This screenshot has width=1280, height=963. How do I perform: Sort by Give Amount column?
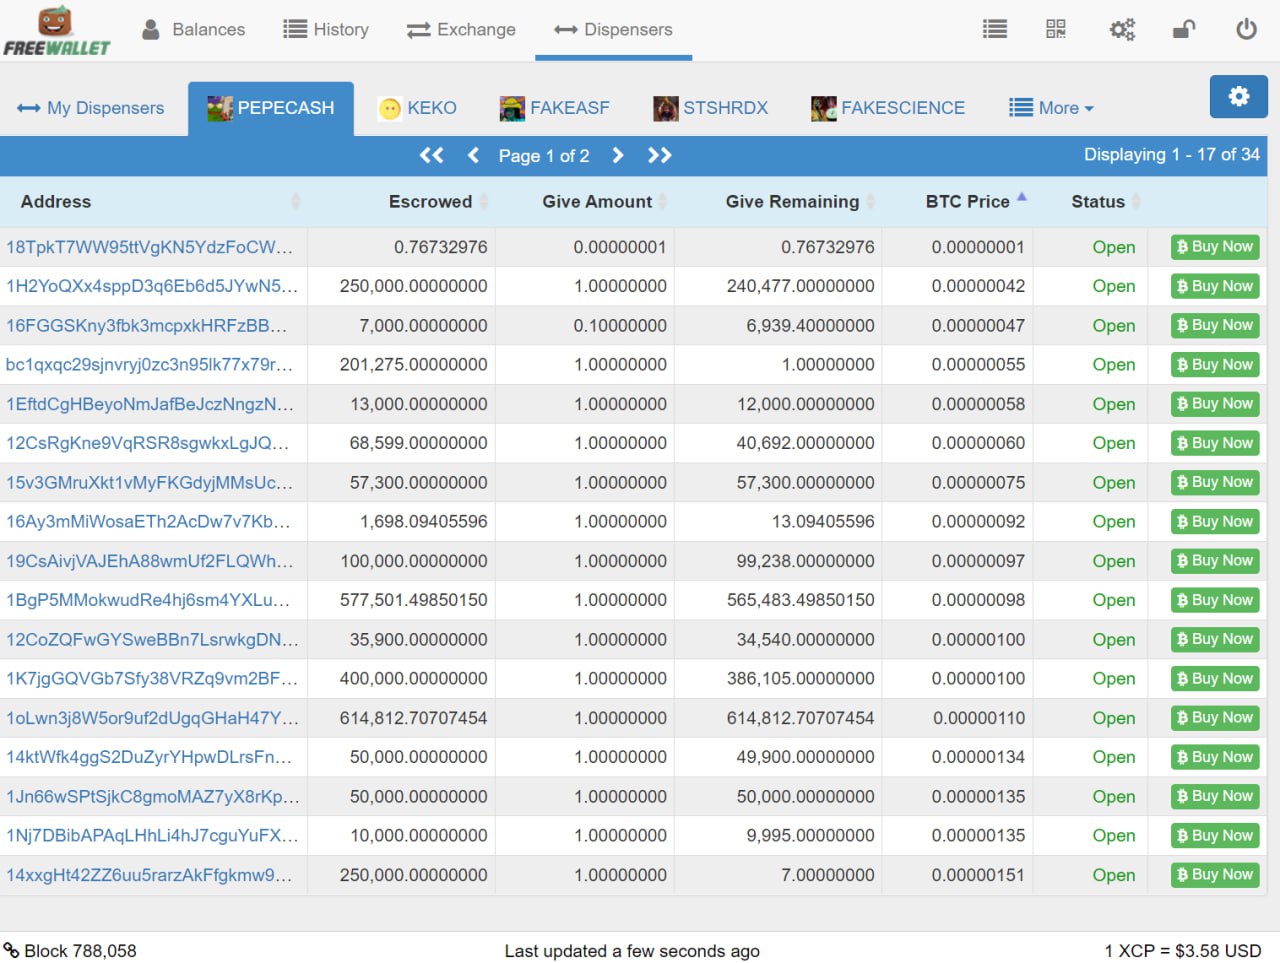(x=585, y=202)
